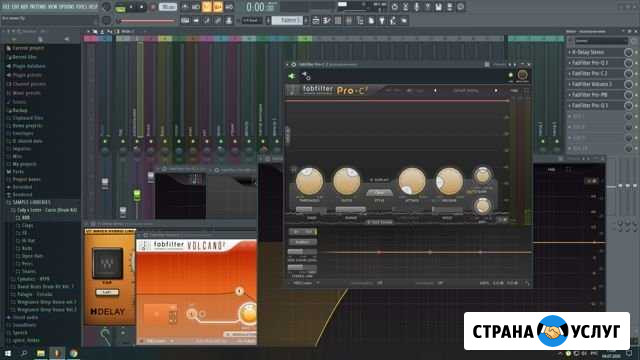Click Pro-C 2 wrapper plugin options arrow
Viewport: 640px width, 360px height.
coord(287,64)
